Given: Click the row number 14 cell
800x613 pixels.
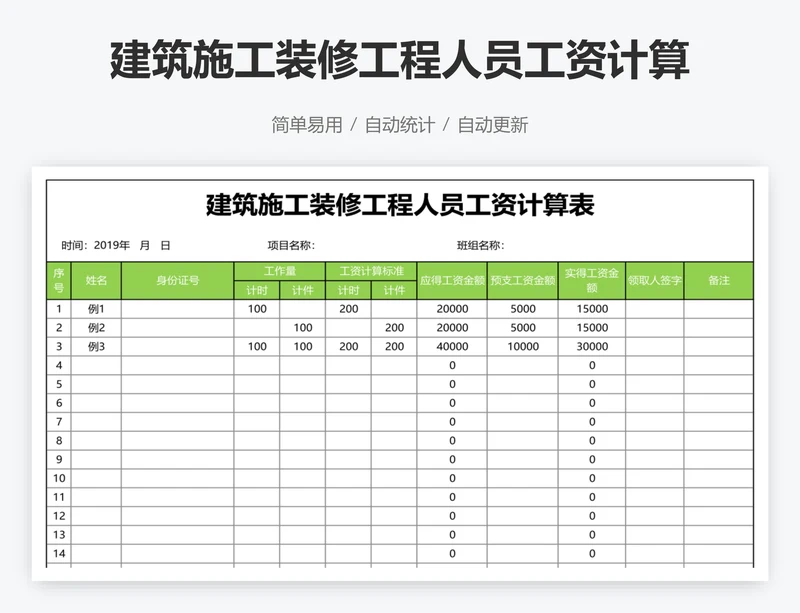Looking at the screenshot, I should tap(59, 554).
